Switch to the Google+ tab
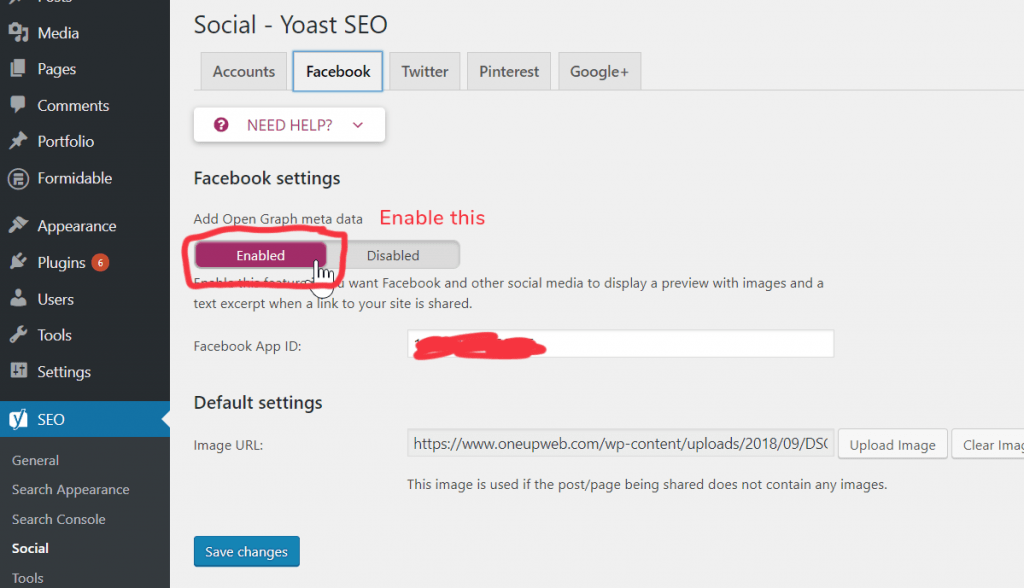This screenshot has height=588, width=1024. [x=600, y=71]
